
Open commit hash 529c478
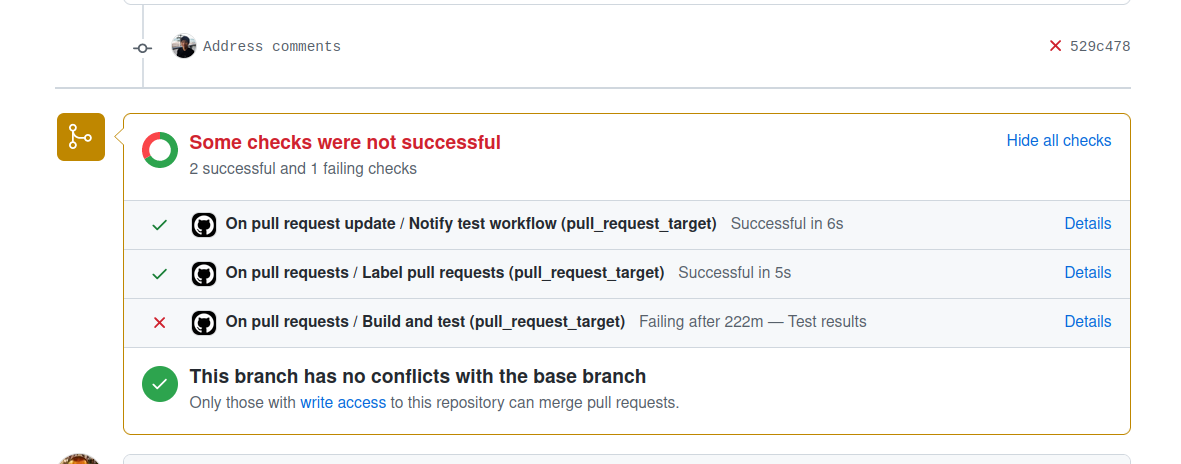coord(1100,47)
